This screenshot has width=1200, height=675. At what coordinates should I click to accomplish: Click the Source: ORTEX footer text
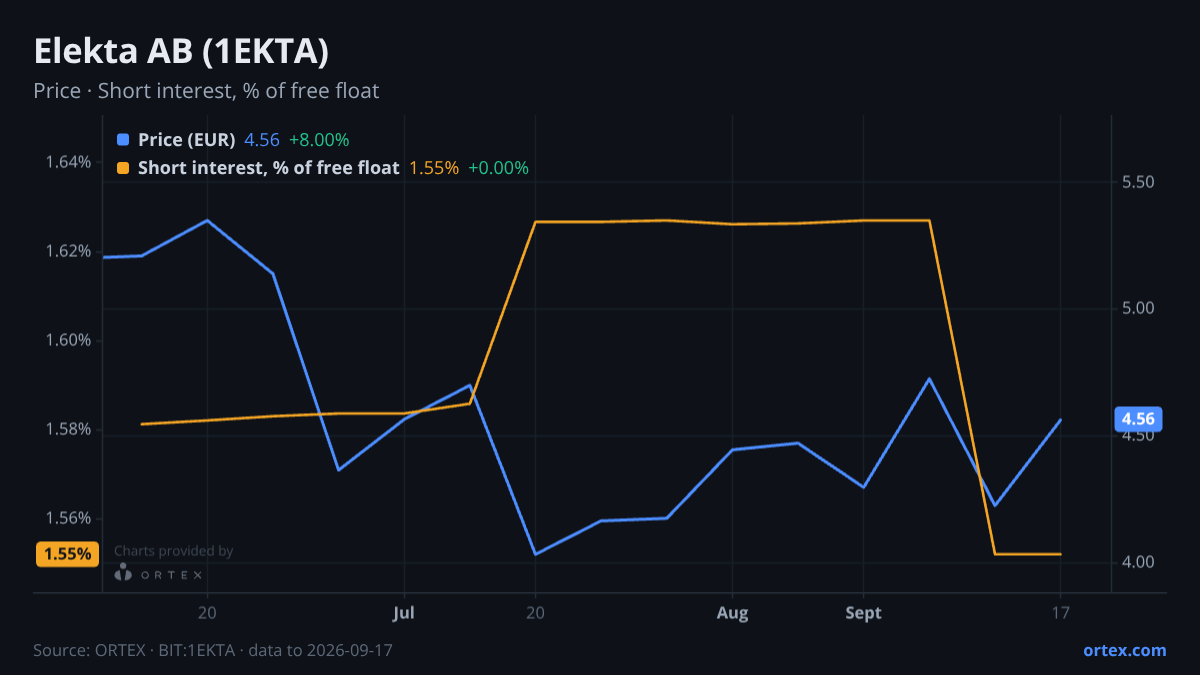pos(213,650)
